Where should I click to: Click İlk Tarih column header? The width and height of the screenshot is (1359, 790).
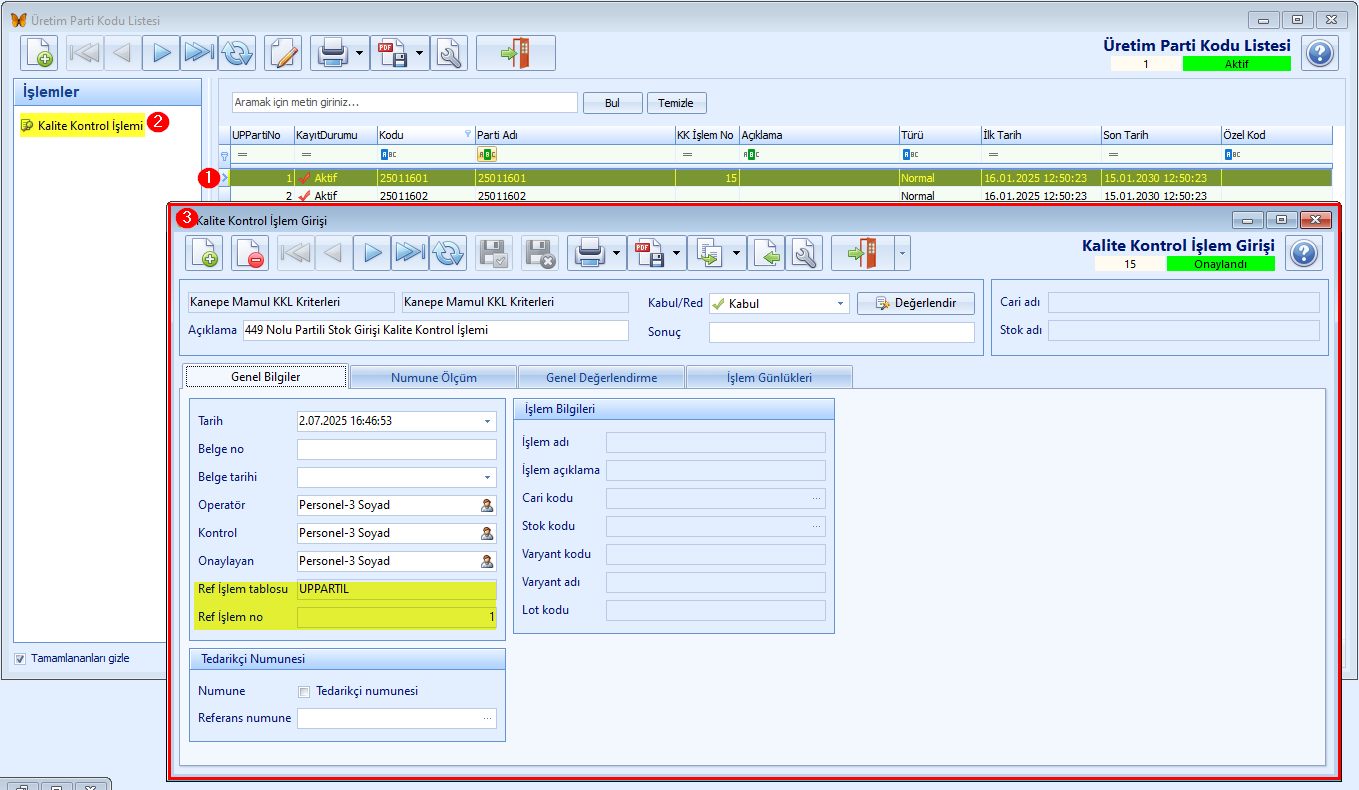coord(1040,135)
